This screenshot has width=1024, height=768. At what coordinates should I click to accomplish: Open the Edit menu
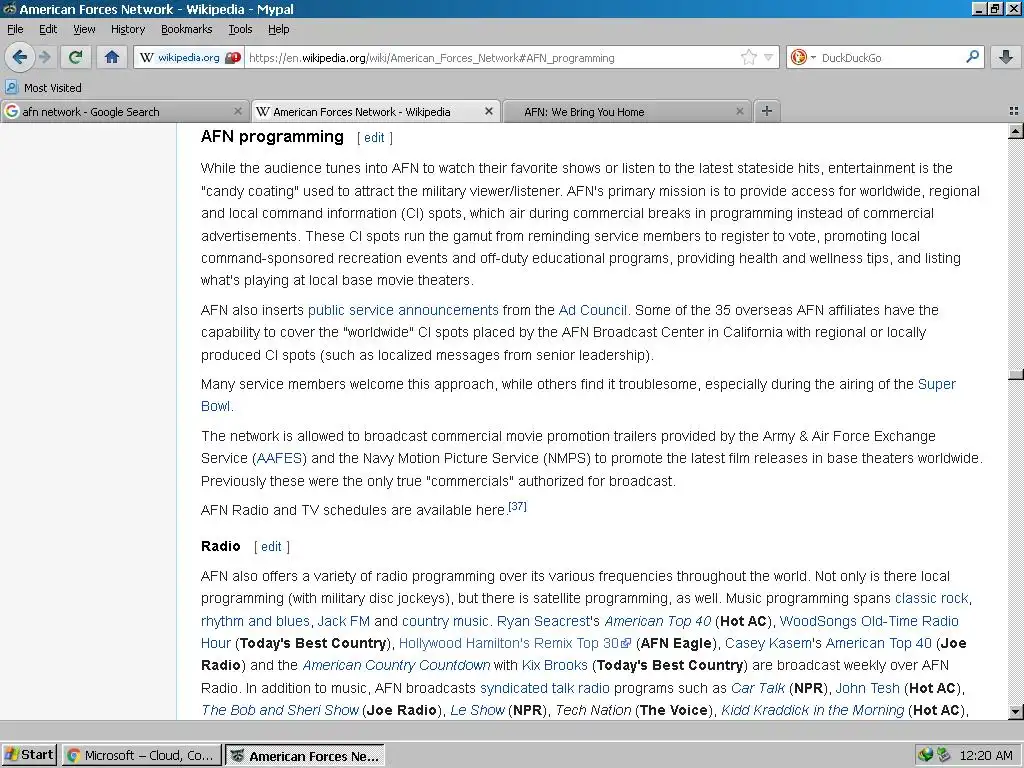48,29
